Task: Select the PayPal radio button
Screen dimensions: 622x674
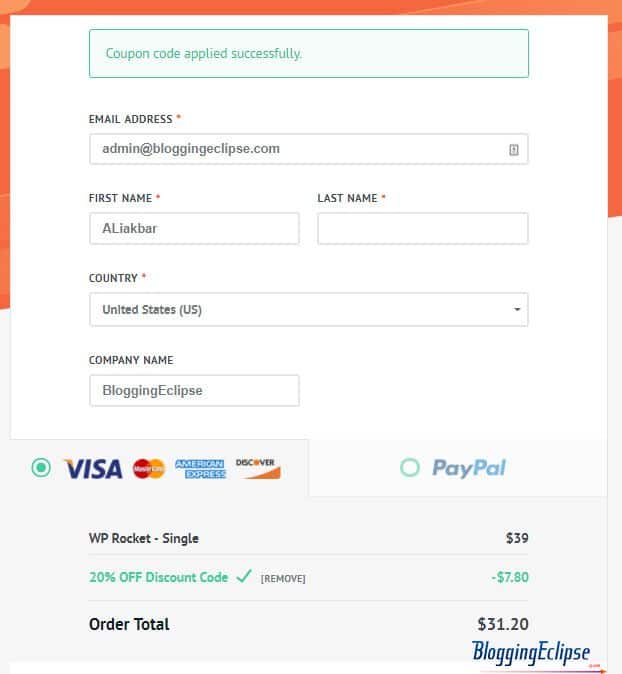Action: [410, 468]
